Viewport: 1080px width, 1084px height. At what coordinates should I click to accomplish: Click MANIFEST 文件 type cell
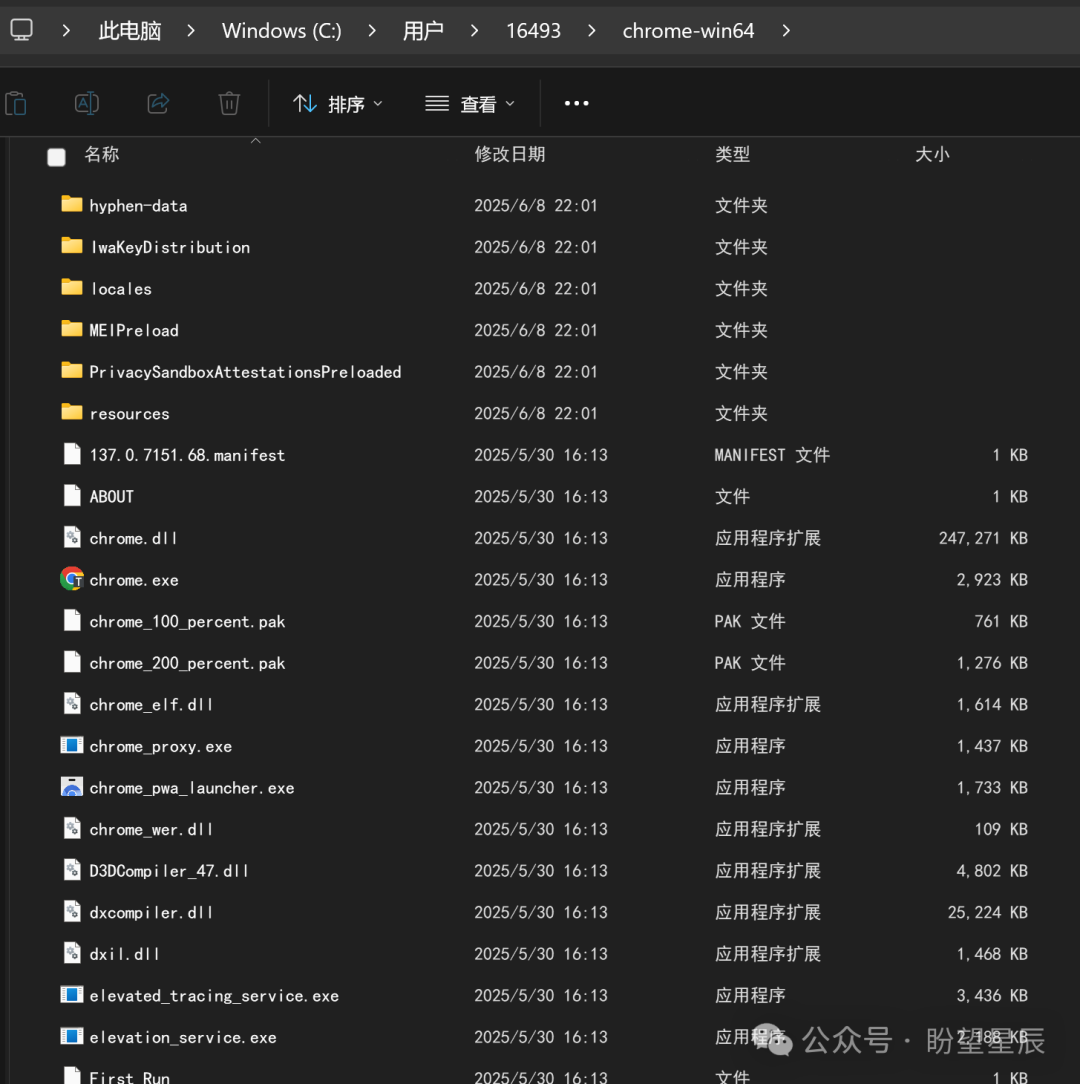coord(772,455)
